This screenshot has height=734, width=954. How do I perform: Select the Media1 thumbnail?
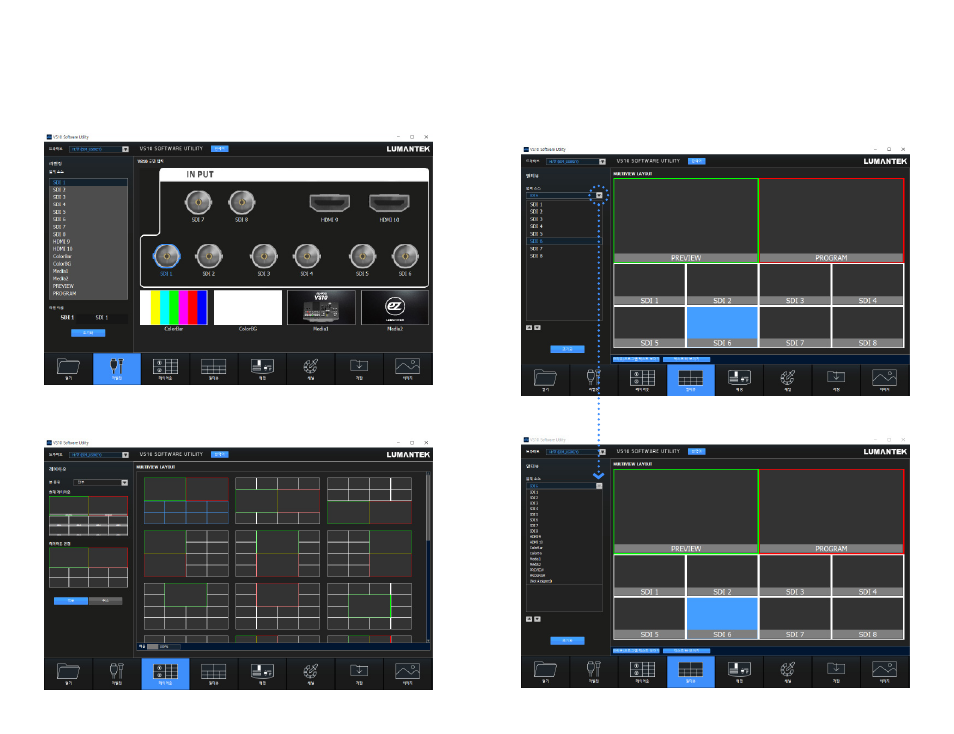click(321, 307)
